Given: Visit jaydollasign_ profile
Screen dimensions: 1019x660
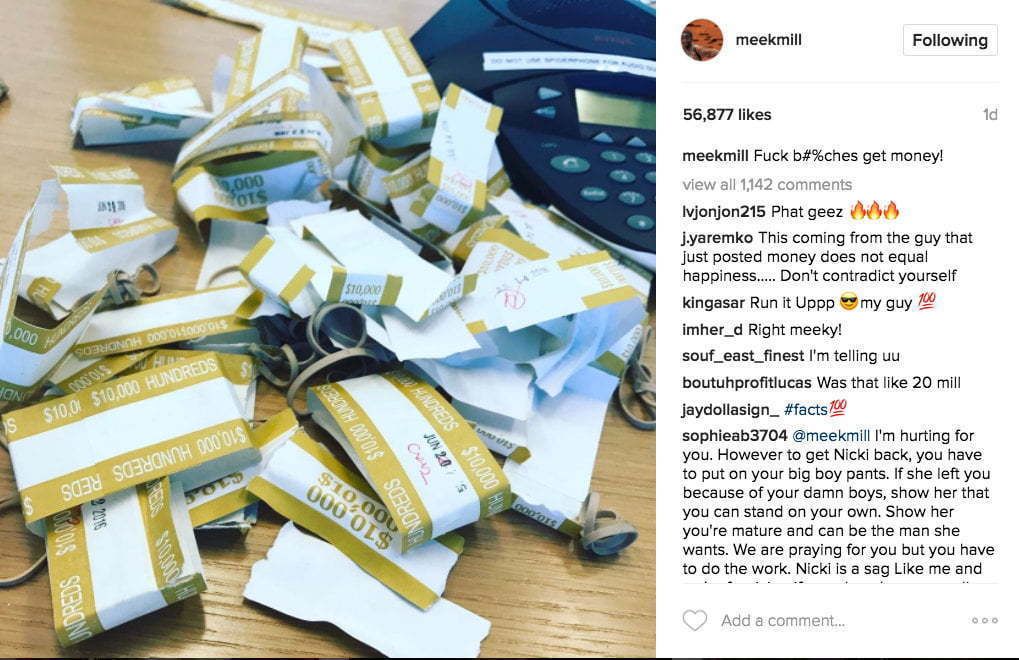Looking at the screenshot, I should (730, 410).
